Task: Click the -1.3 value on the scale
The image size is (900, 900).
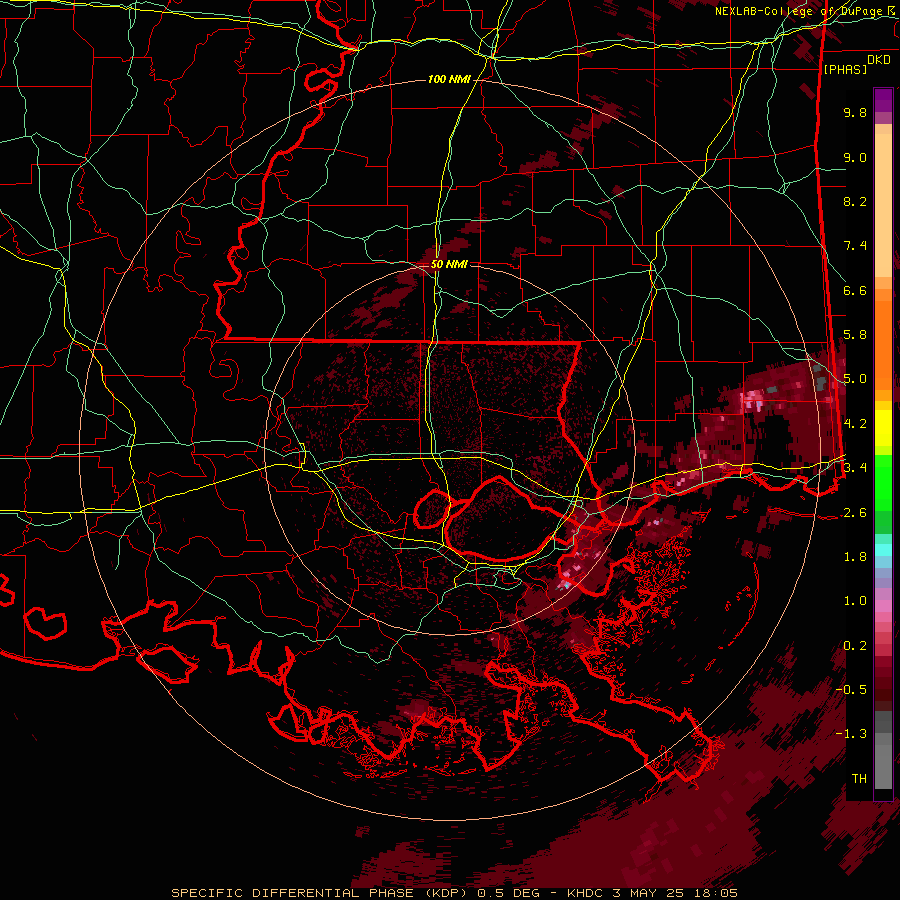Action: tap(851, 734)
